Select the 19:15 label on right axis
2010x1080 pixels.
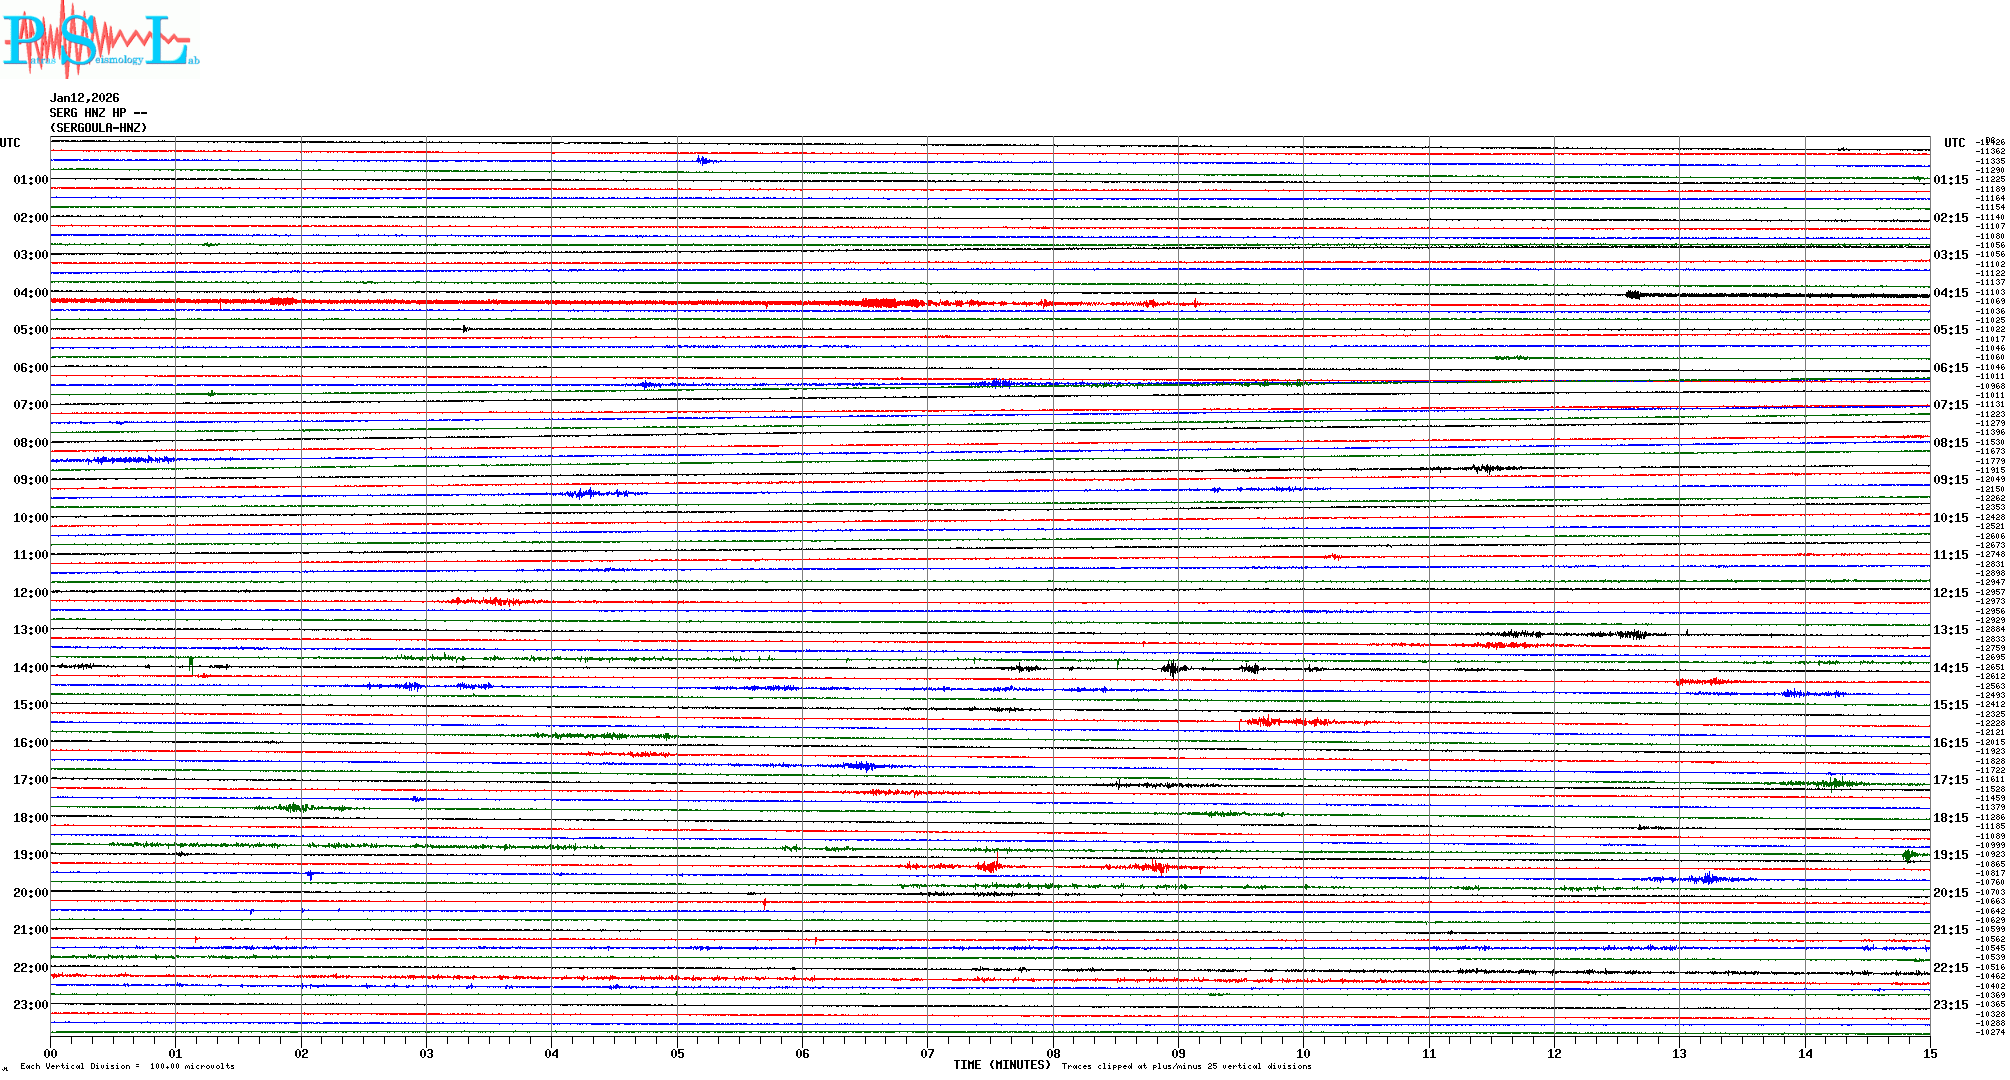tap(1950, 855)
